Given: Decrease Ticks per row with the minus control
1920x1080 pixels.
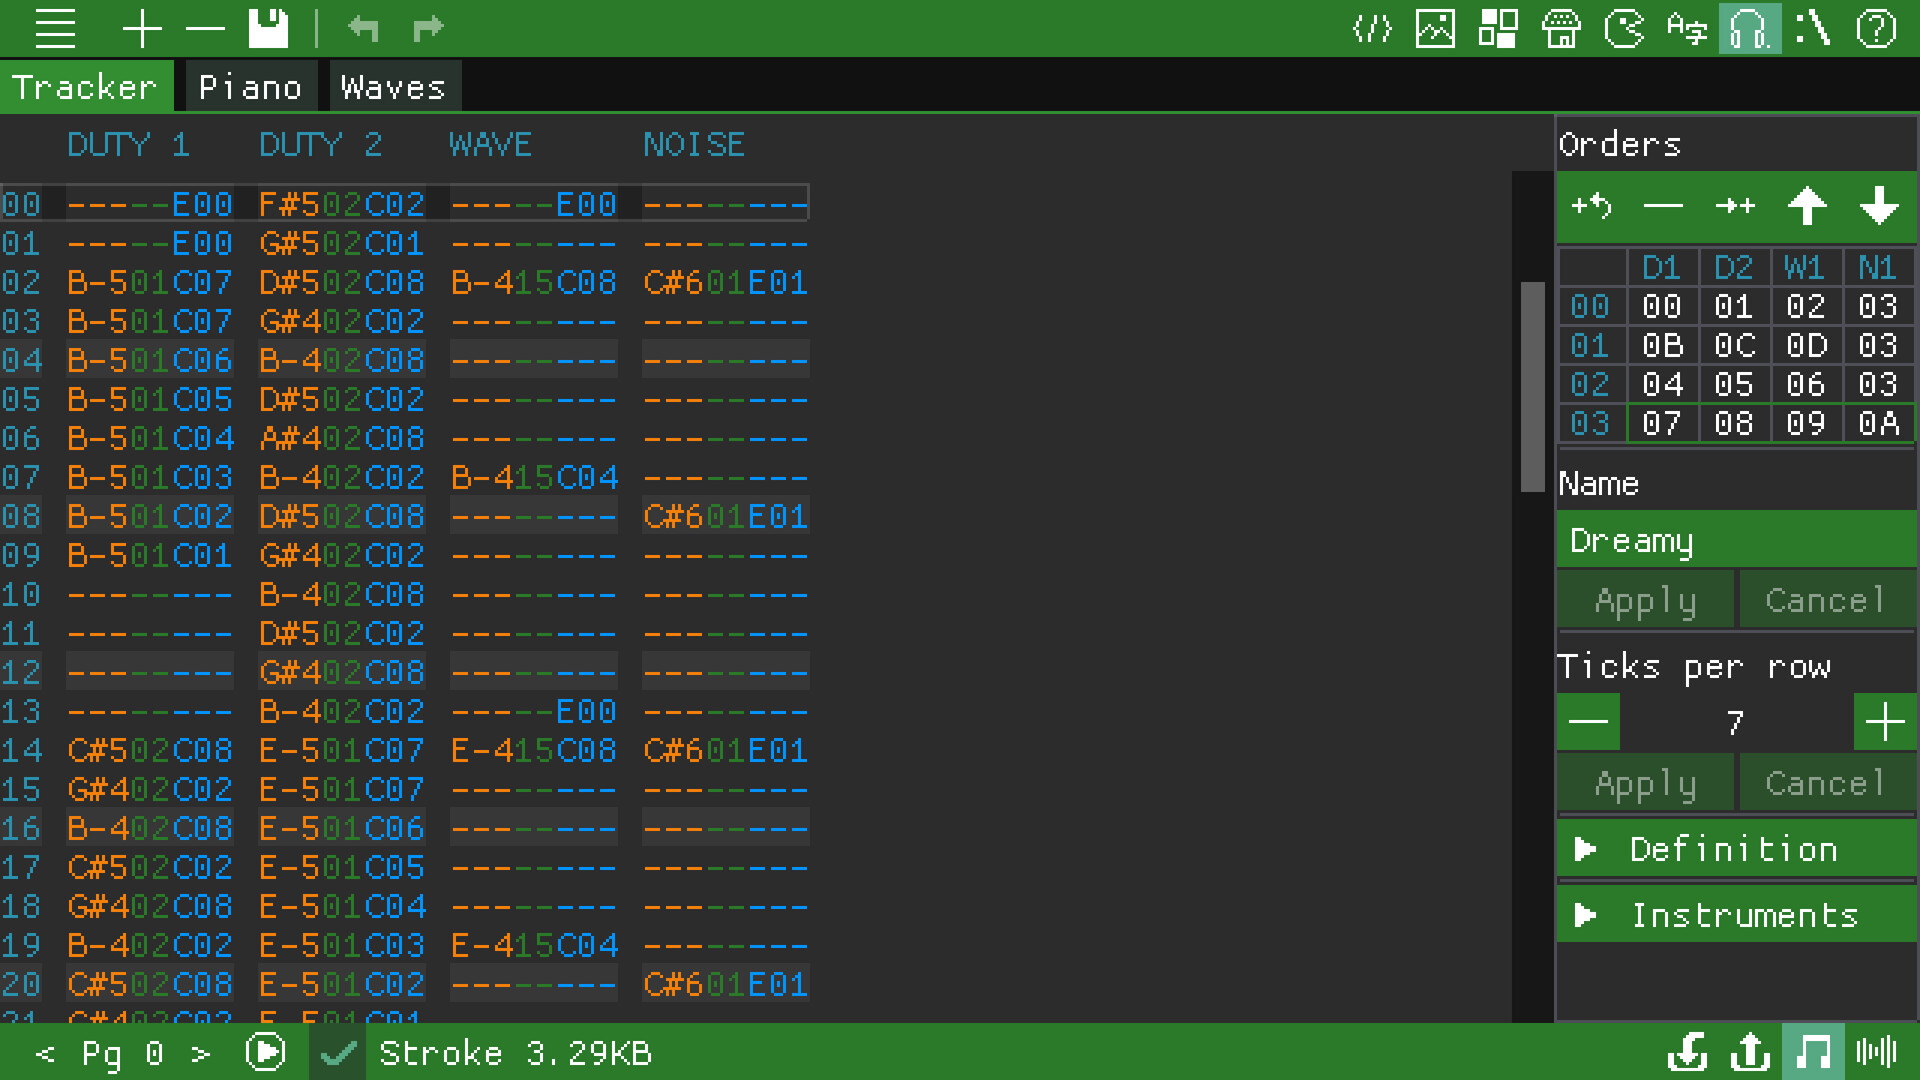Looking at the screenshot, I should click(x=1587, y=722).
